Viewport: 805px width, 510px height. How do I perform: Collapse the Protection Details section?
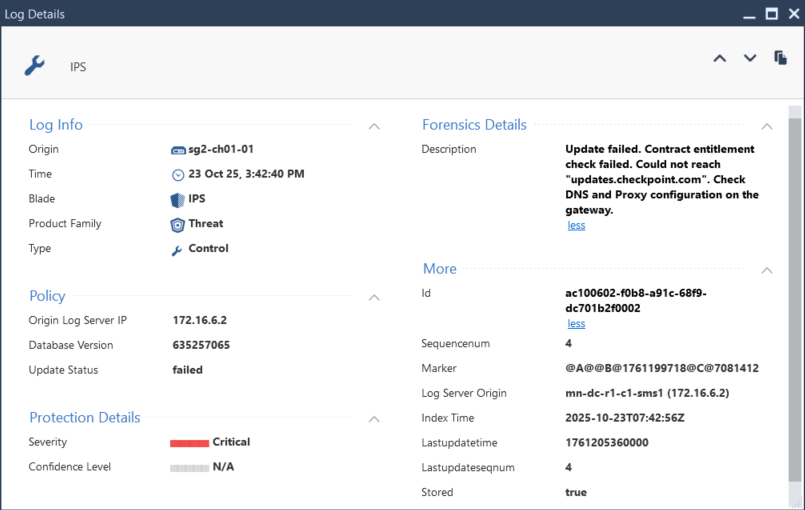[374, 419]
